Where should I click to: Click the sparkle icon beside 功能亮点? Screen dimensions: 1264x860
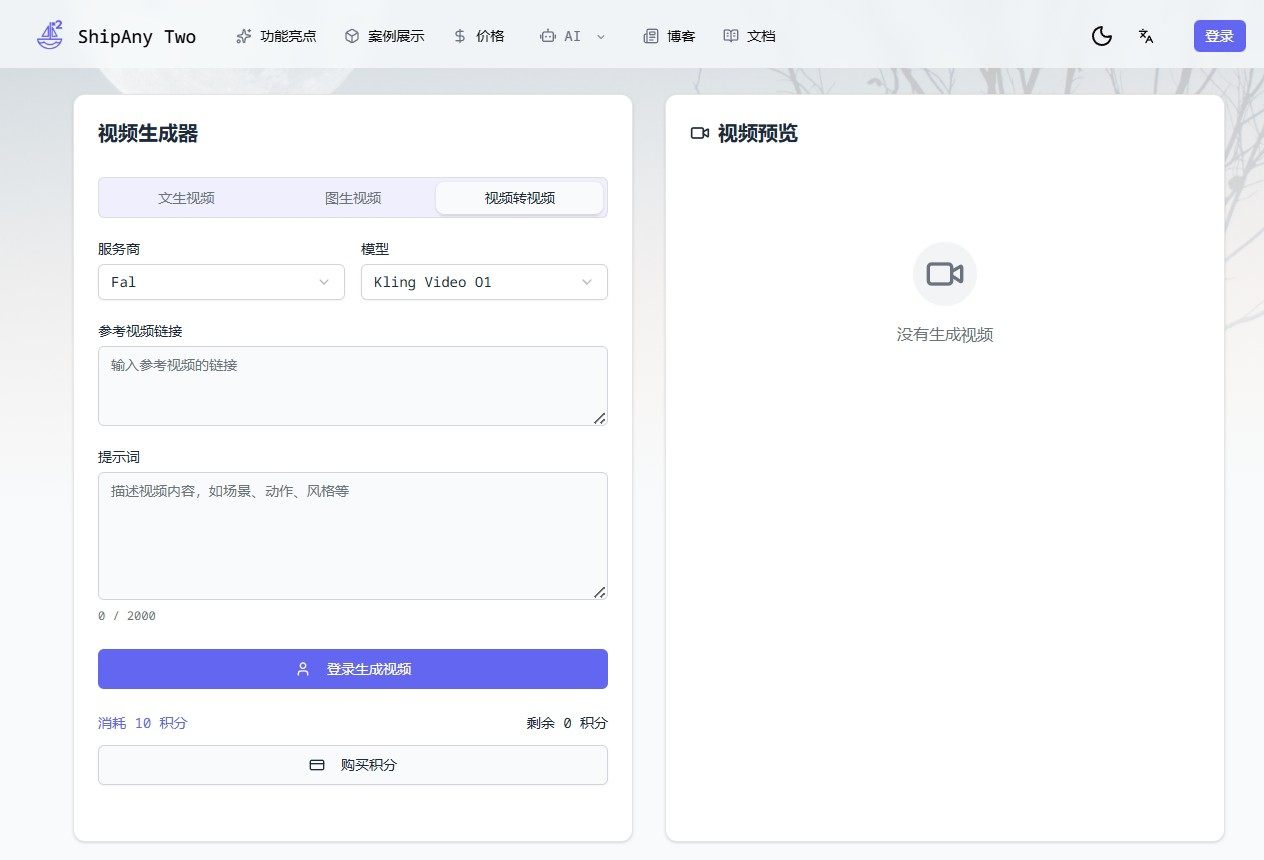click(243, 36)
